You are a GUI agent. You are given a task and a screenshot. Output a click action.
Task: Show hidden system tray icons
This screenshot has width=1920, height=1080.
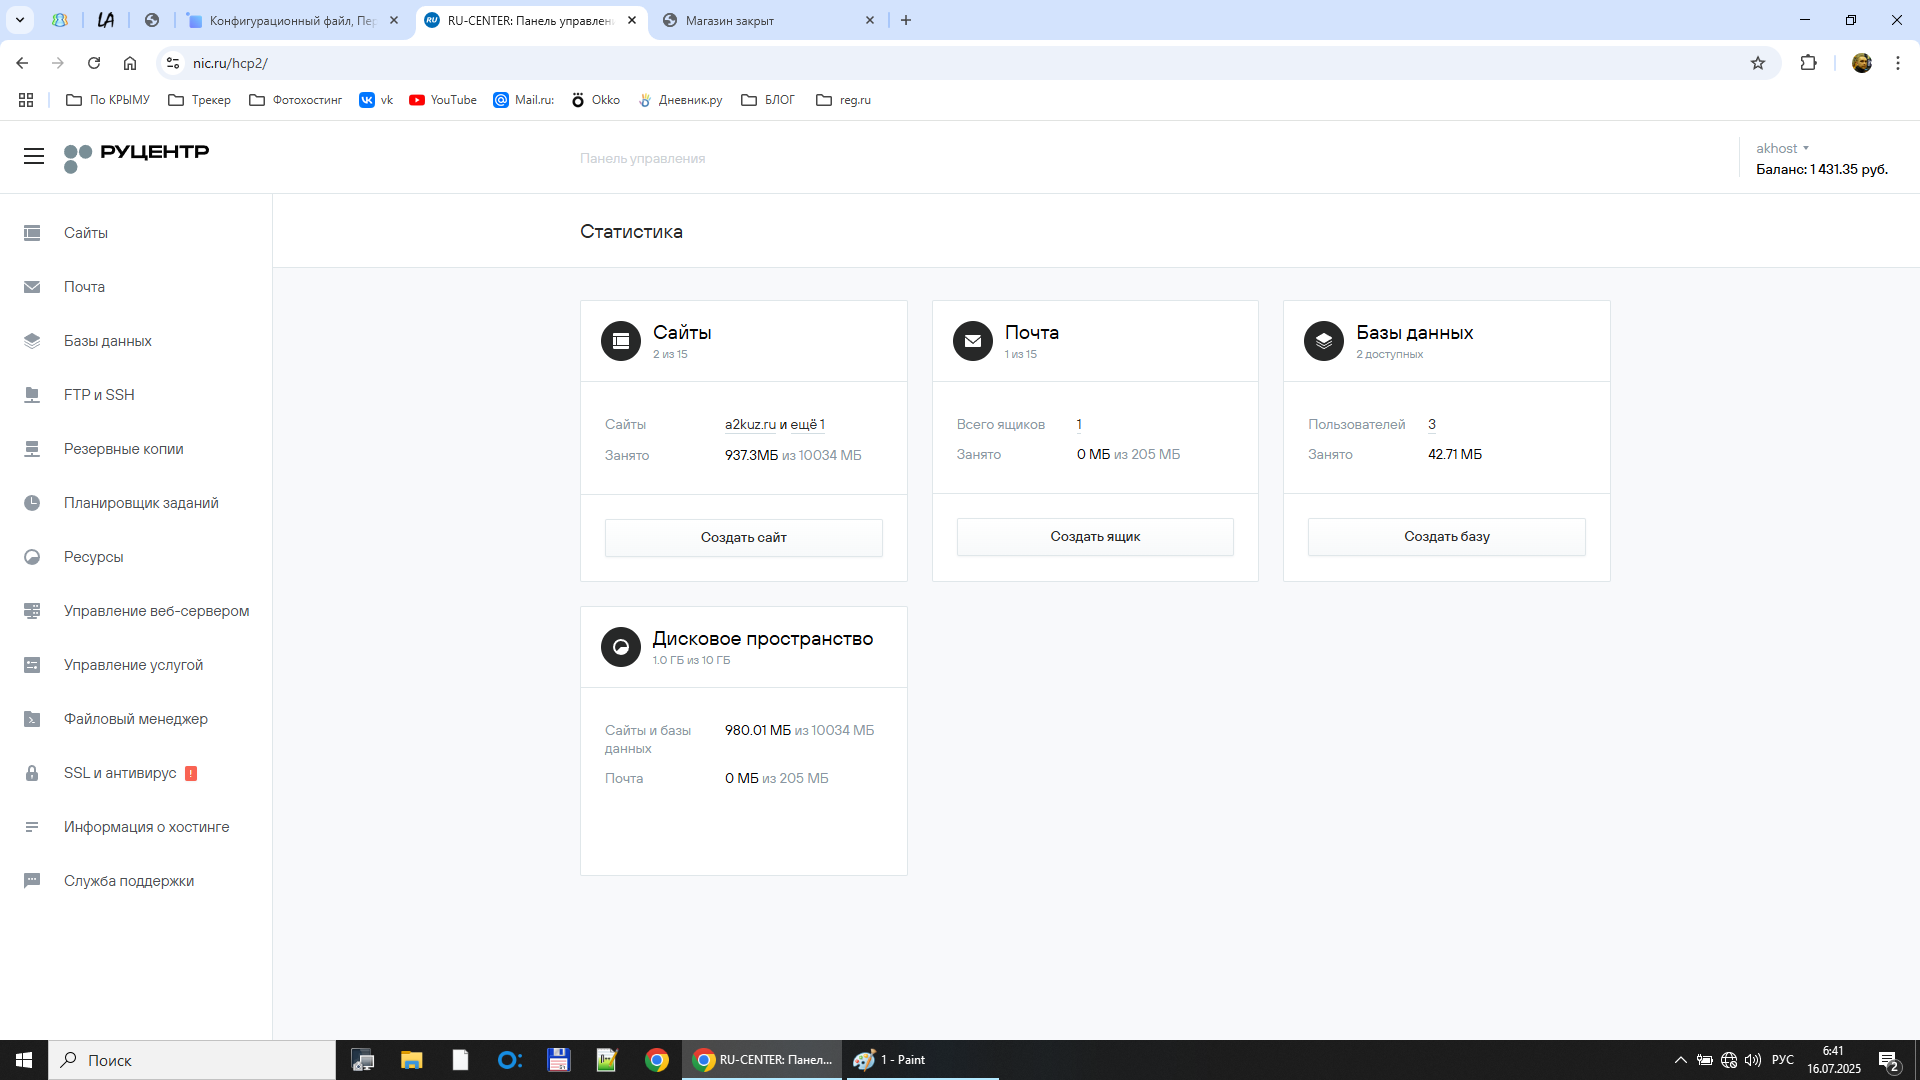(1681, 1060)
